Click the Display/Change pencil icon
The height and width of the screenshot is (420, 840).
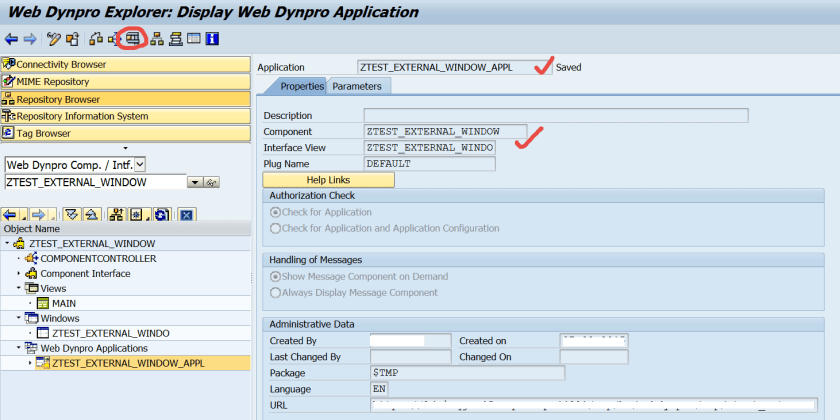(53, 39)
